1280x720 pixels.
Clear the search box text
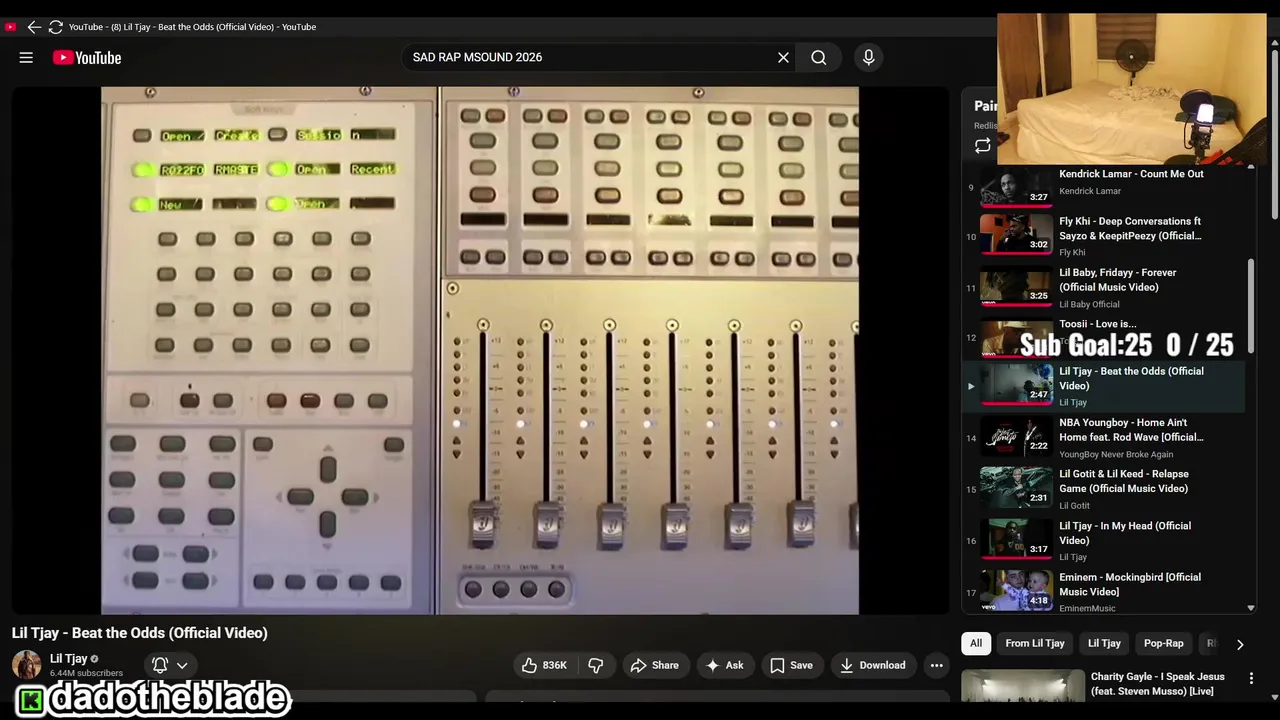[783, 58]
